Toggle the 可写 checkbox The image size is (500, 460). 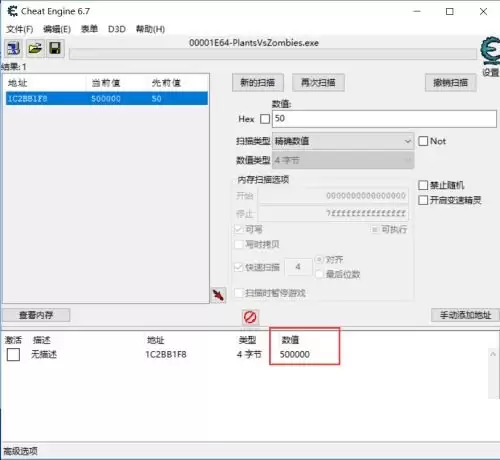click(239, 229)
